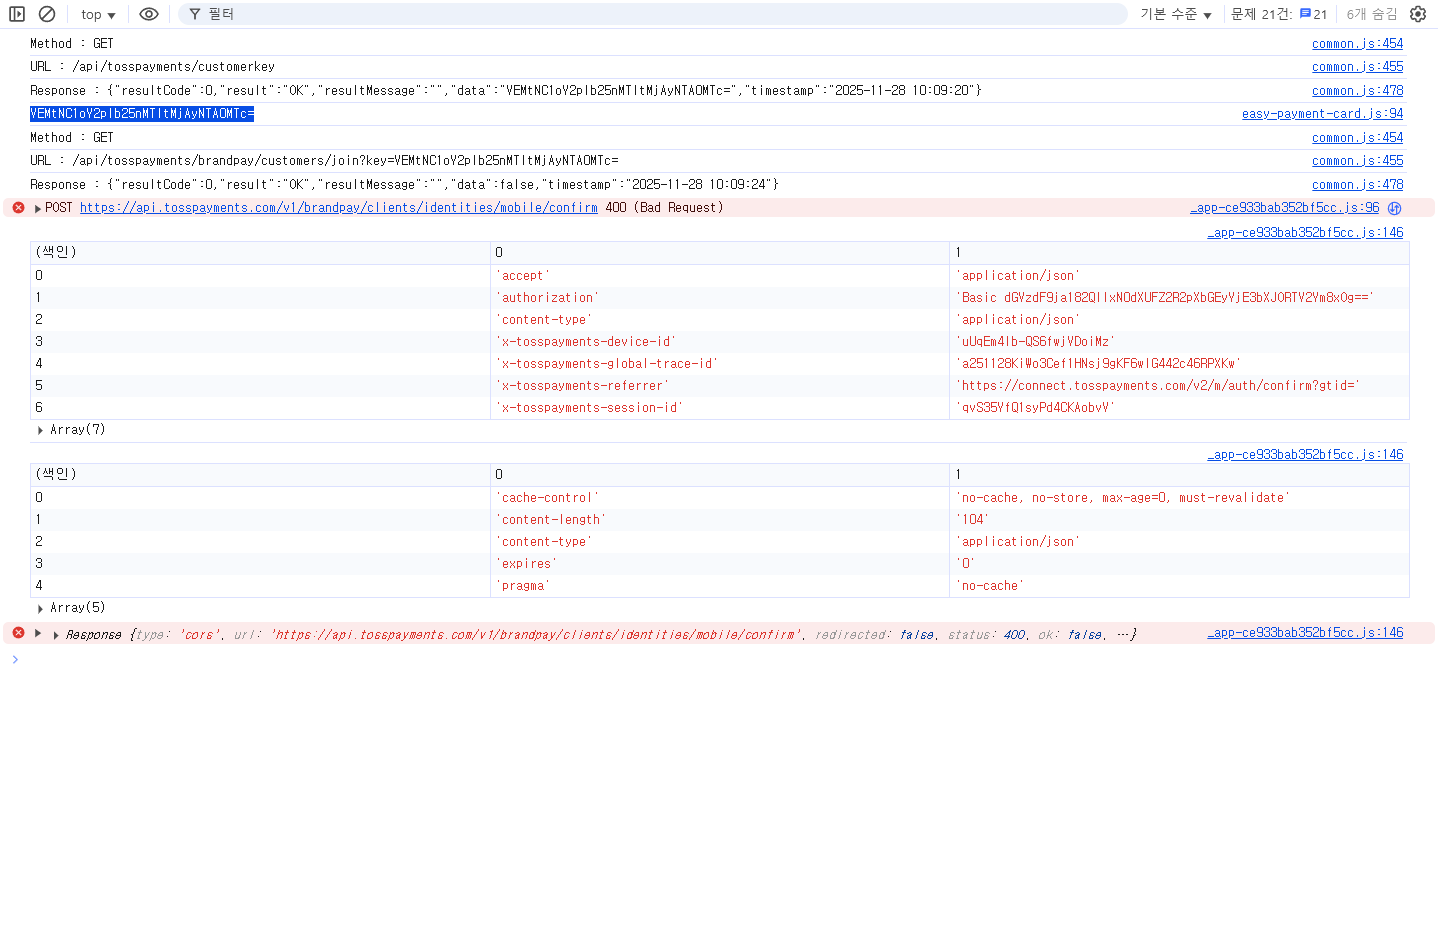Click the '104' content-length value cell
This screenshot has height=939, width=1438.
[x=1179, y=520]
